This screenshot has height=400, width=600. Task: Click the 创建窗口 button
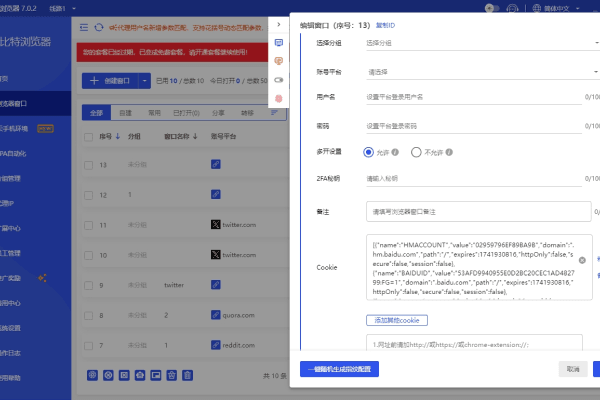coord(110,81)
